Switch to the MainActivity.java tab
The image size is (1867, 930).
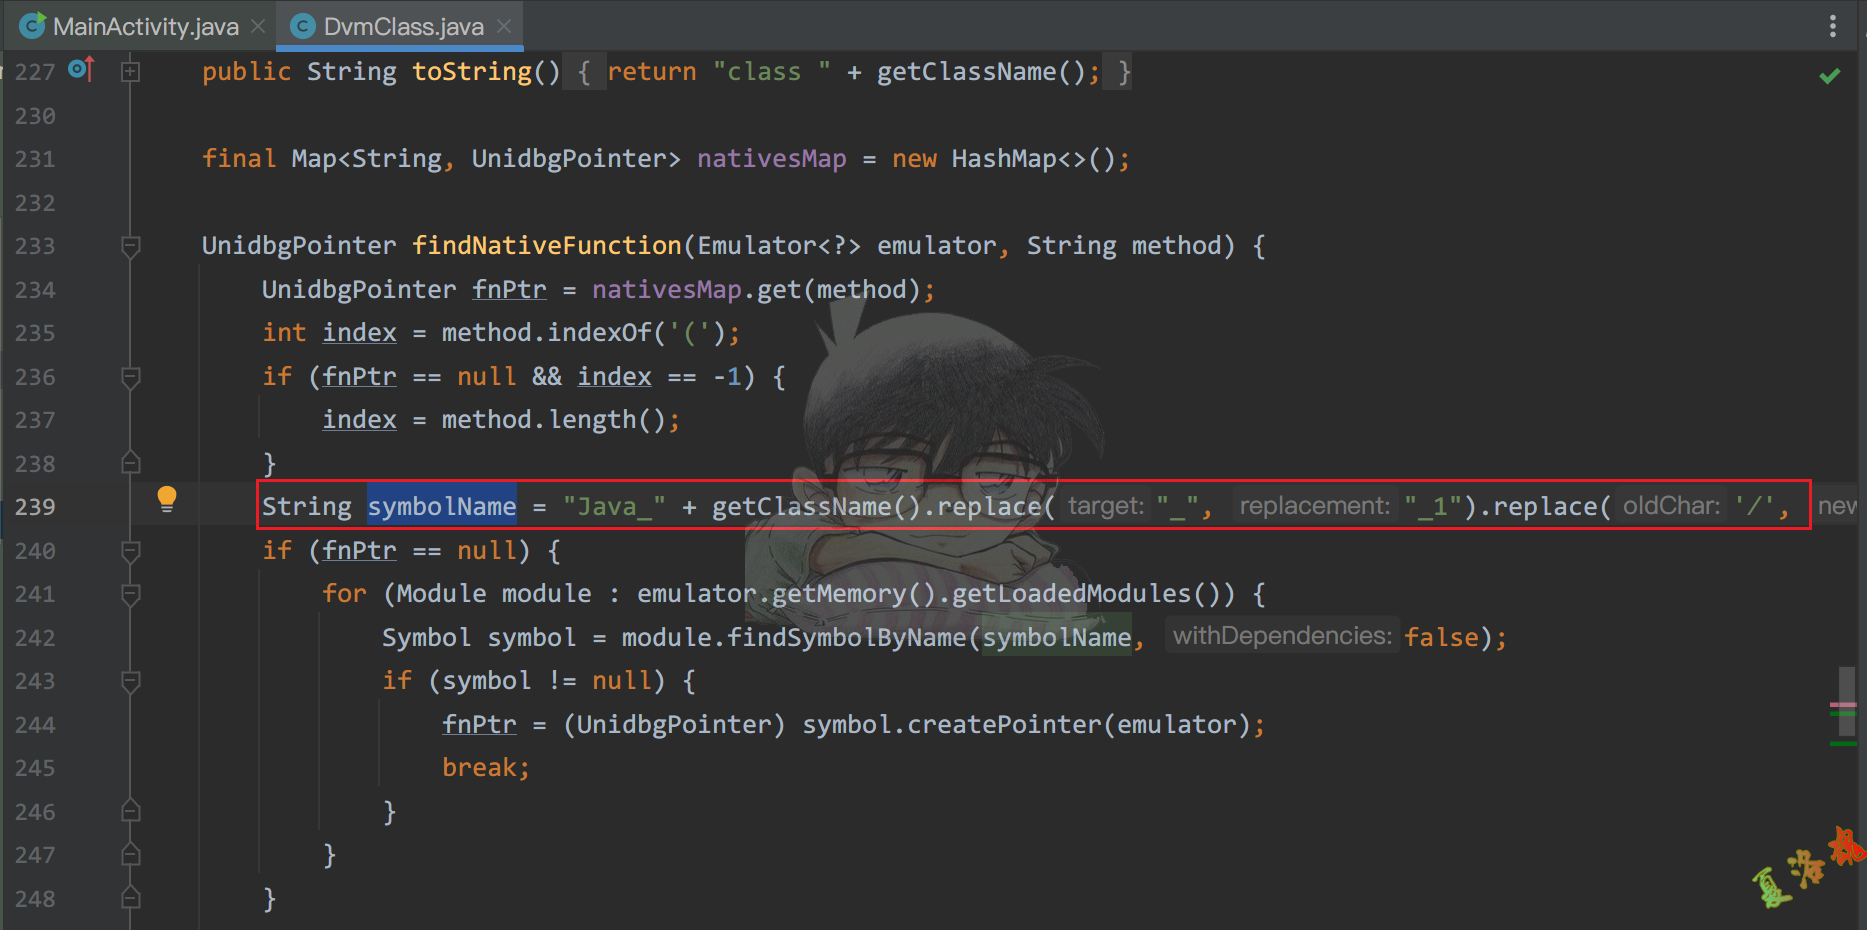tap(145, 26)
